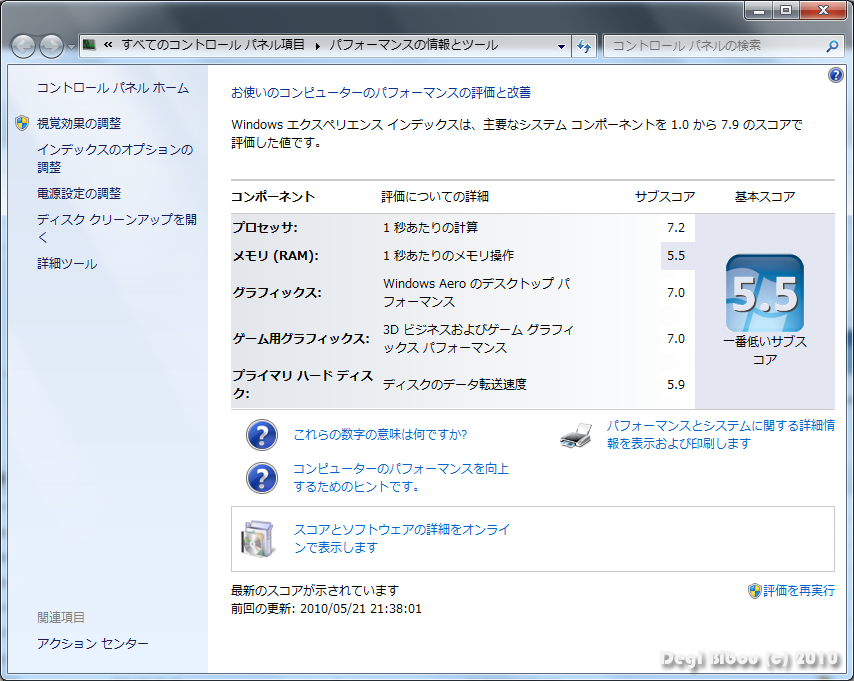The height and width of the screenshot is (681, 854).
Task: Select the ゲーム用グラフィックス subscore 7.0
Action: click(x=676, y=338)
